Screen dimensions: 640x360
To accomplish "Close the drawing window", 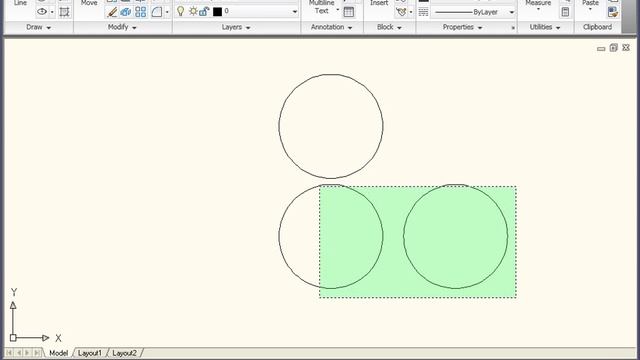I will point(626,48).
